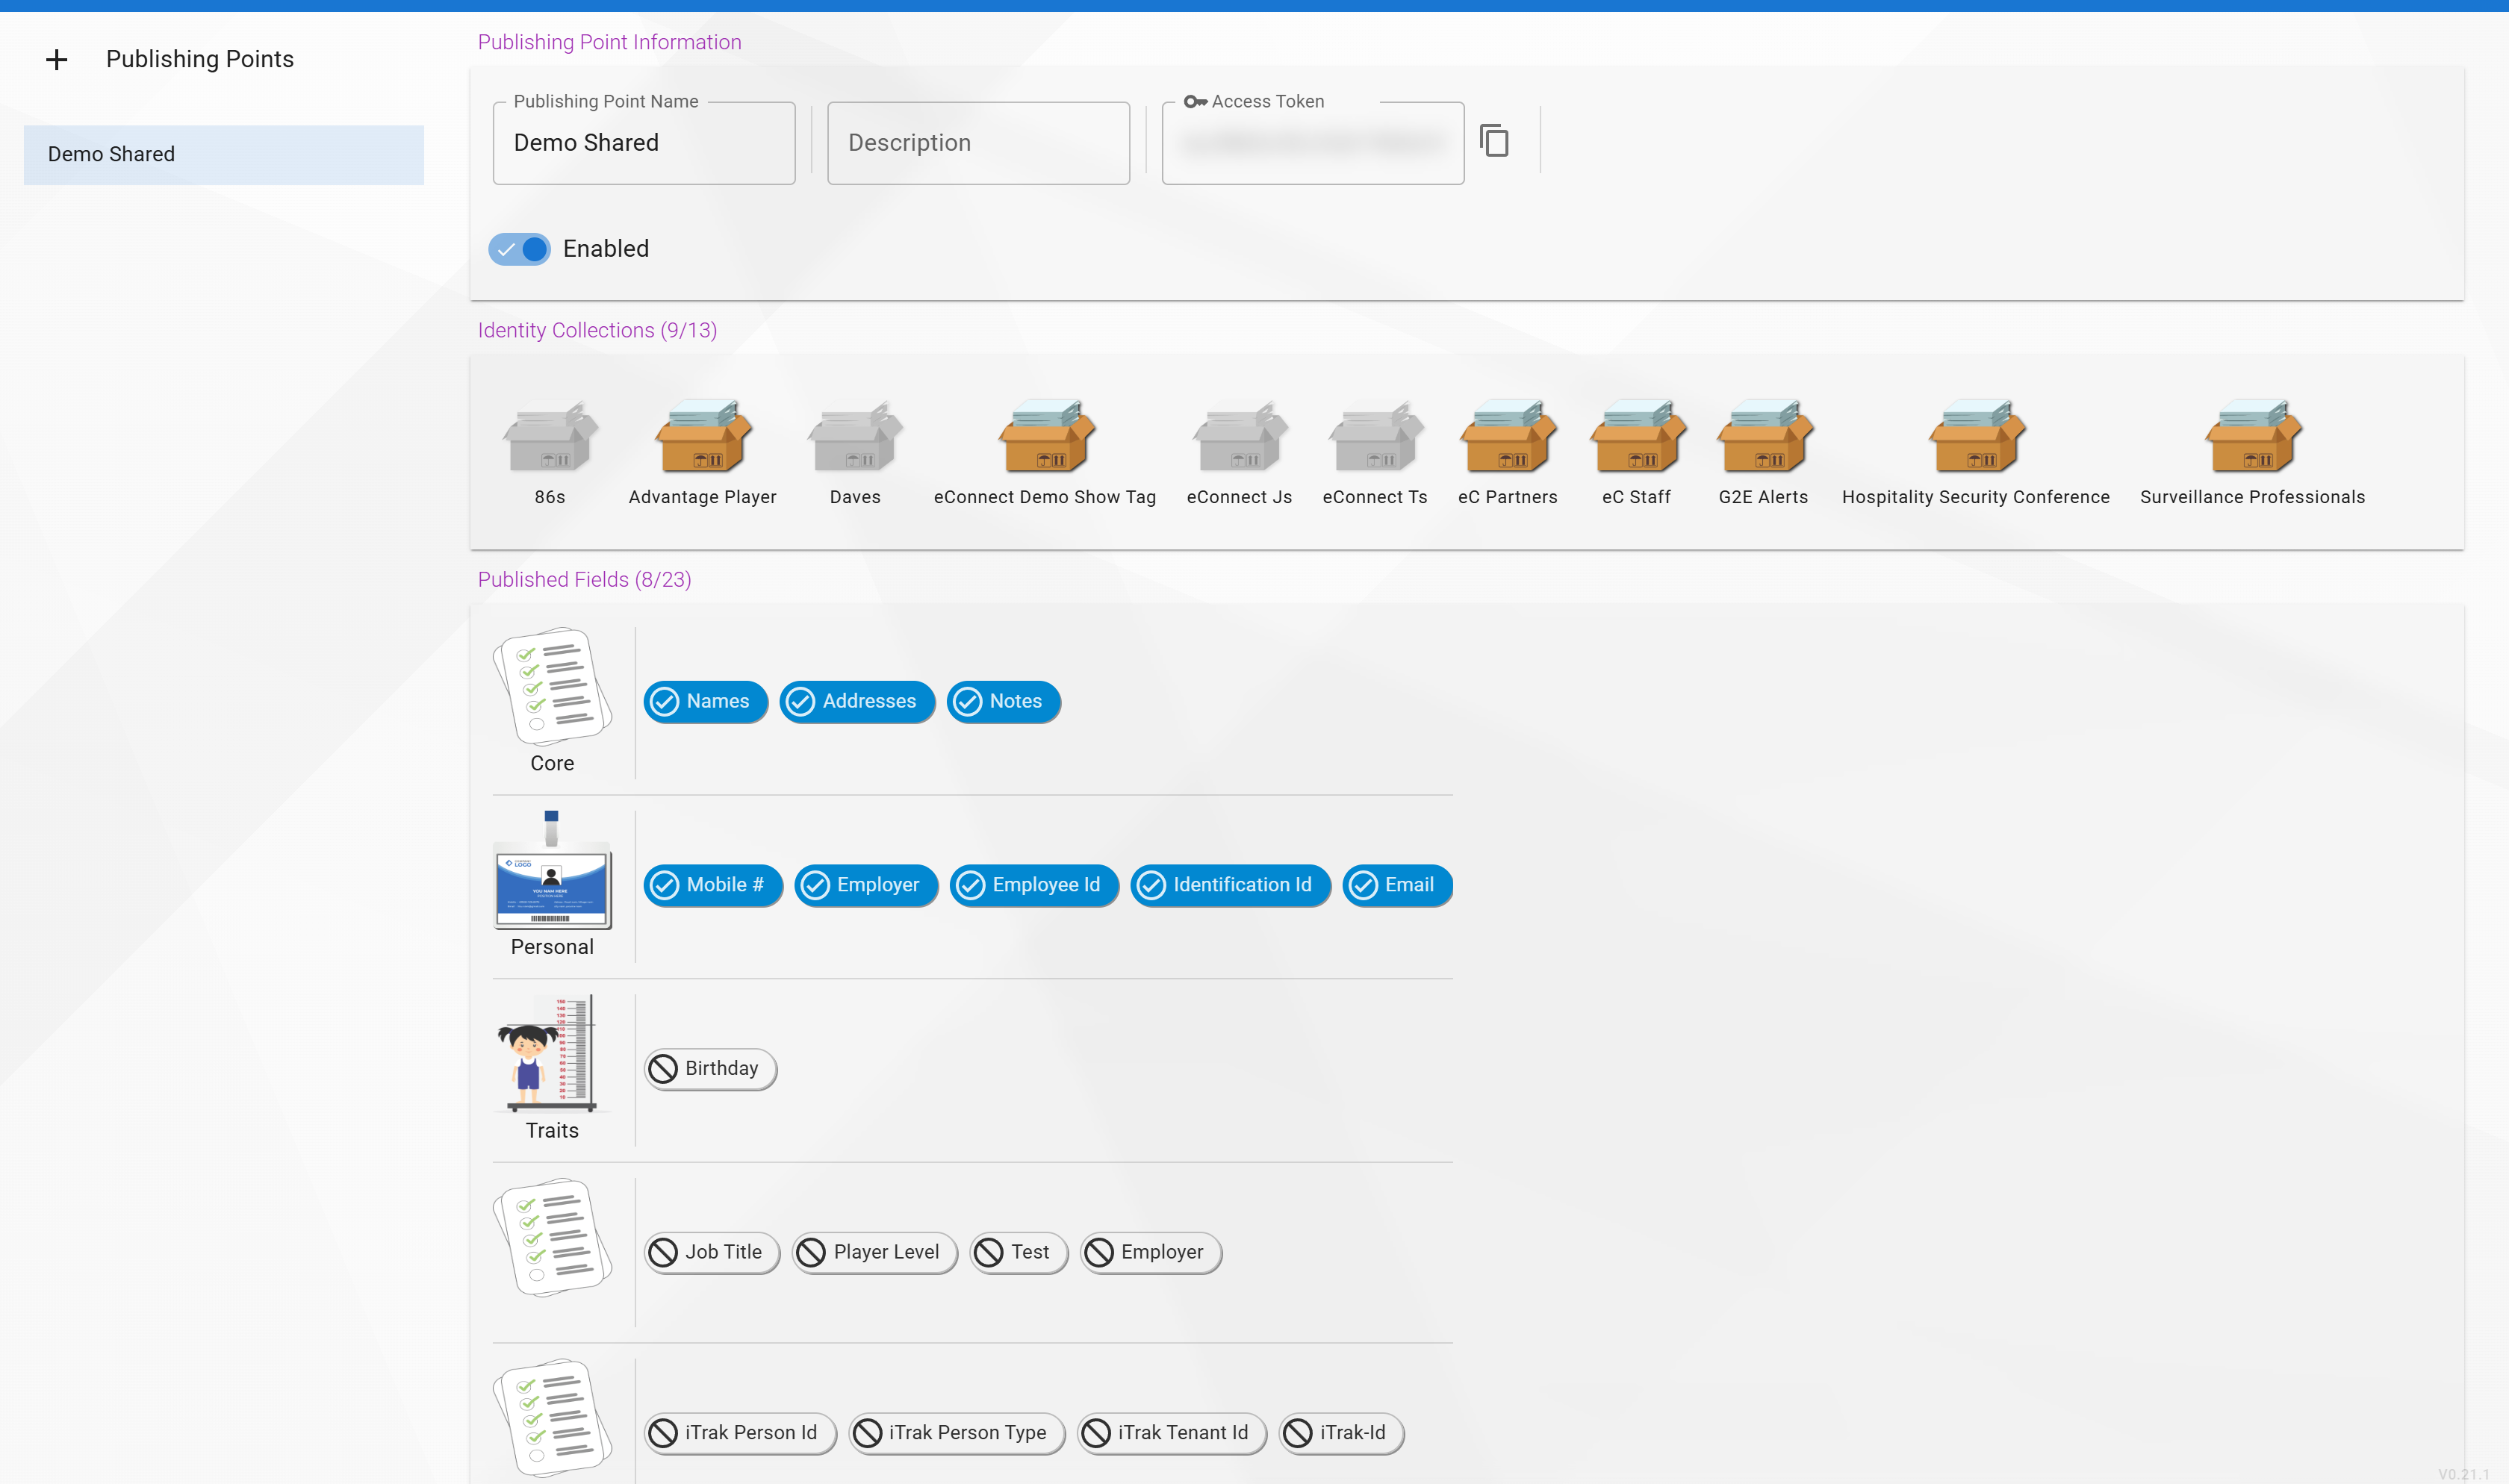Click the checklist icon beside Job Title row
The width and height of the screenshot is (2509, 1484).
coord(552,1237)
